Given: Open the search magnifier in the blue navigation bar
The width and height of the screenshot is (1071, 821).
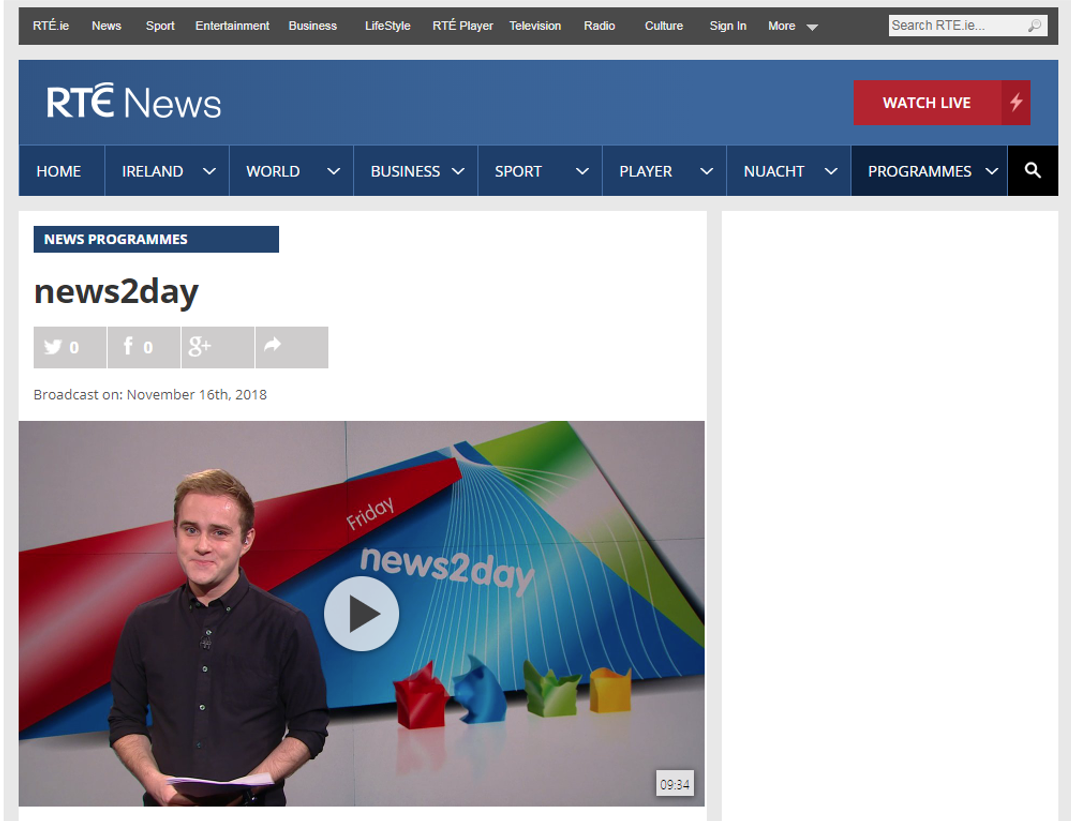Looking at the screenshot, I should click(x=1032, y=171).
